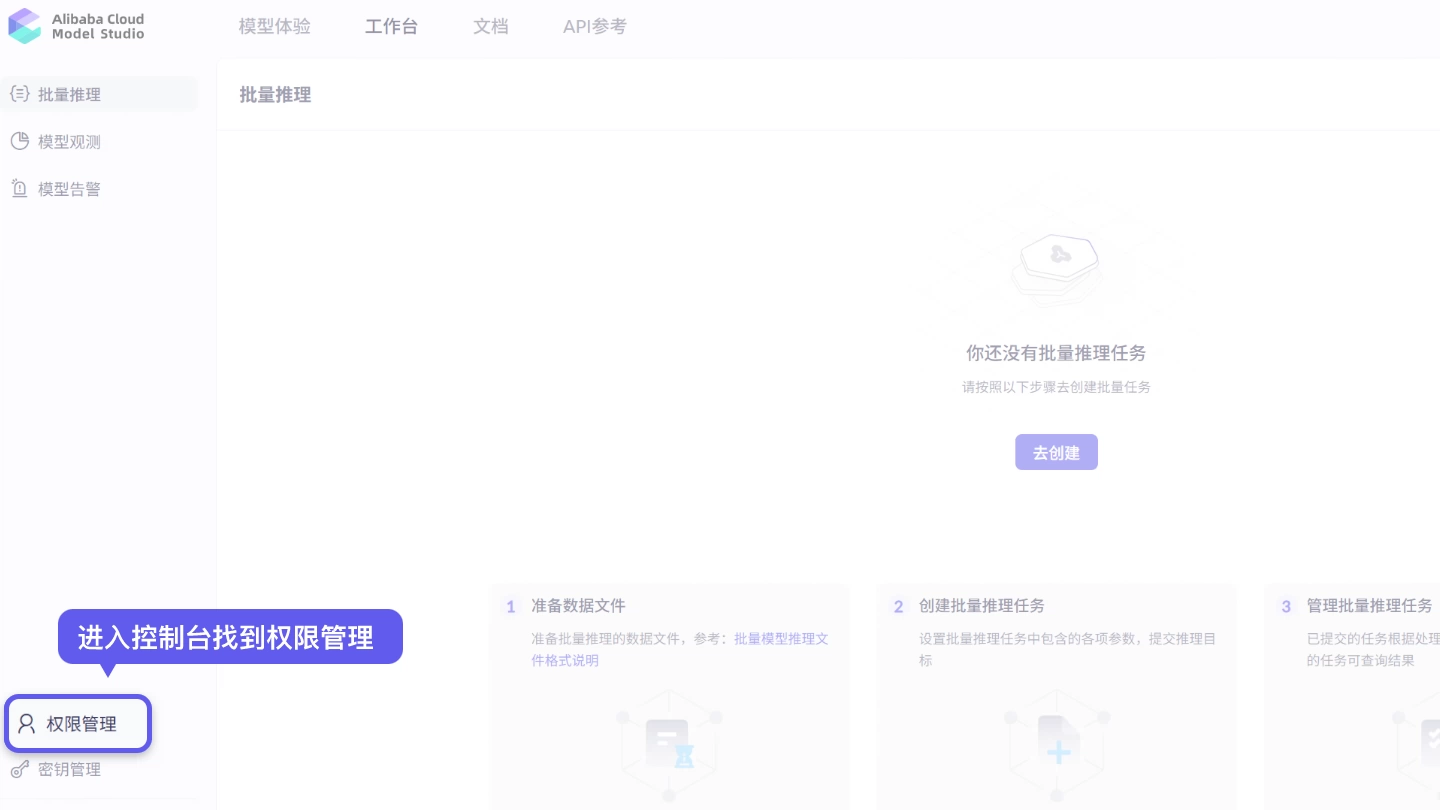1440x810 pixels.
Task: Open the API参考 tab
Action: tap(595, 27)
